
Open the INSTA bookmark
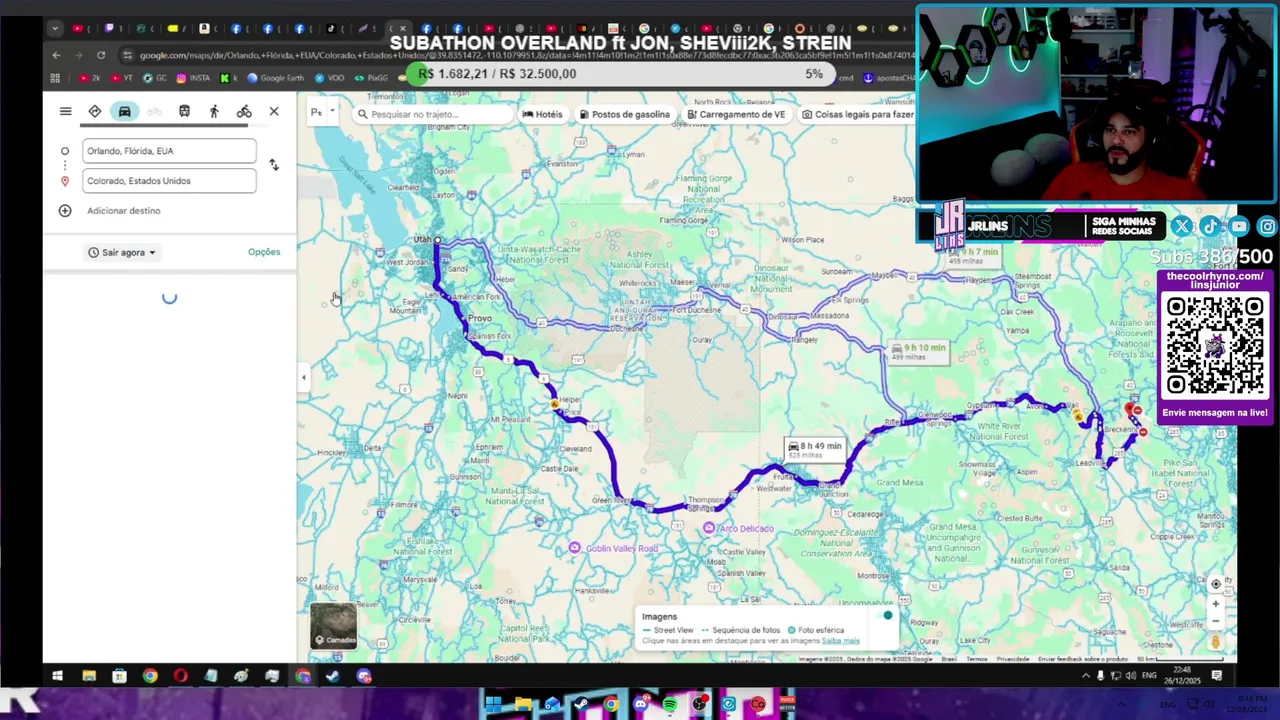(x=194, y=77)
